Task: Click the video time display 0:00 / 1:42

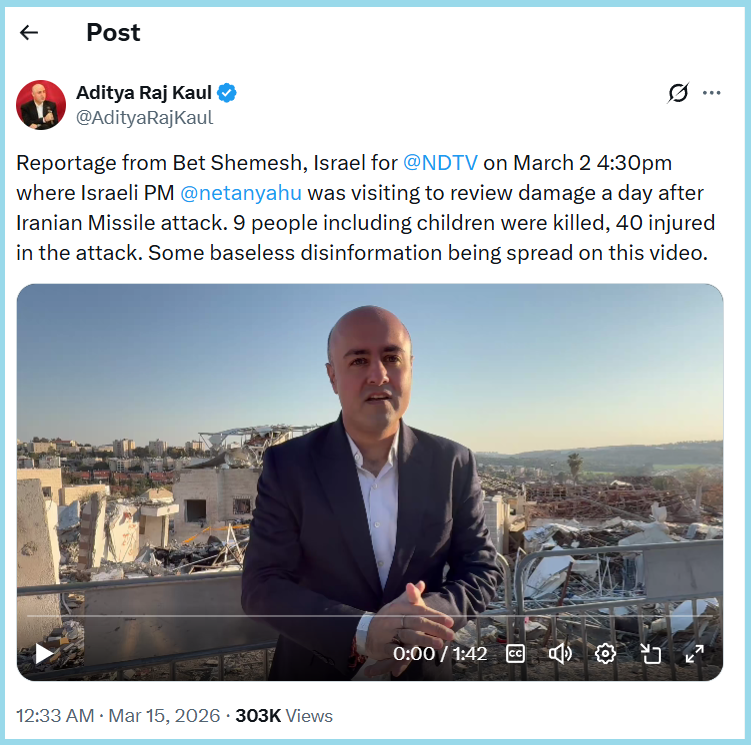Action: 441,653
